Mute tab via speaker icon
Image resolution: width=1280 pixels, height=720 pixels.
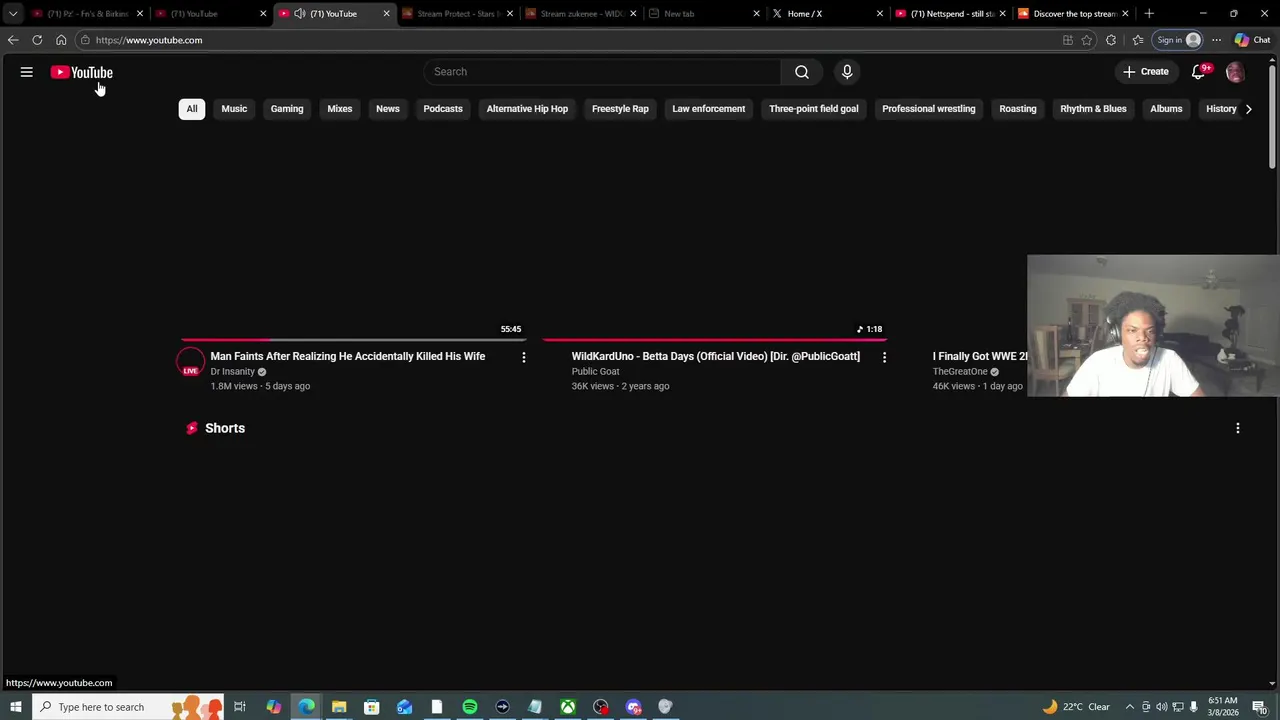(x=300, y=14)
